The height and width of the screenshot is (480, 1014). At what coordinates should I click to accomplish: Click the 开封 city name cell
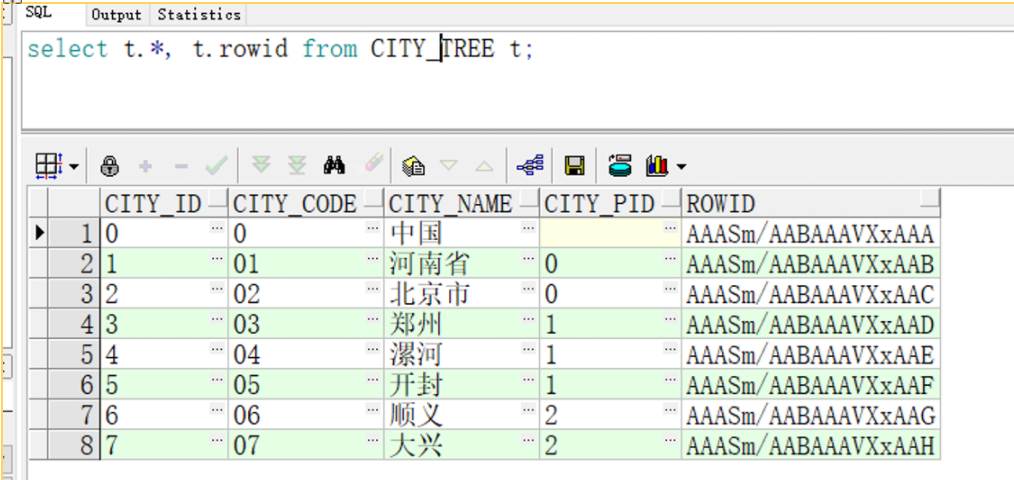(462, 385)
